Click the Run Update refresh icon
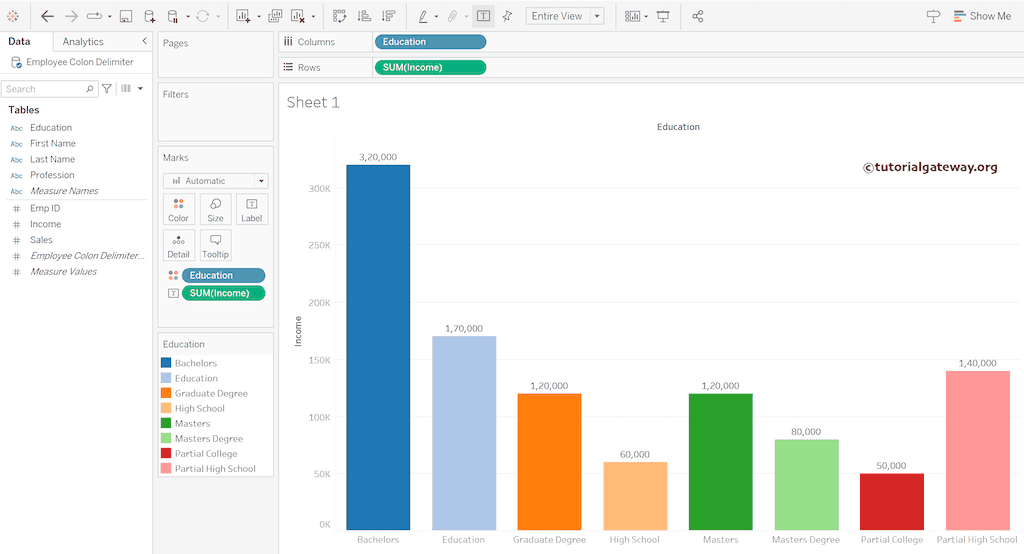The width and height of the screenshot is (1024, 554). (203, 16)
